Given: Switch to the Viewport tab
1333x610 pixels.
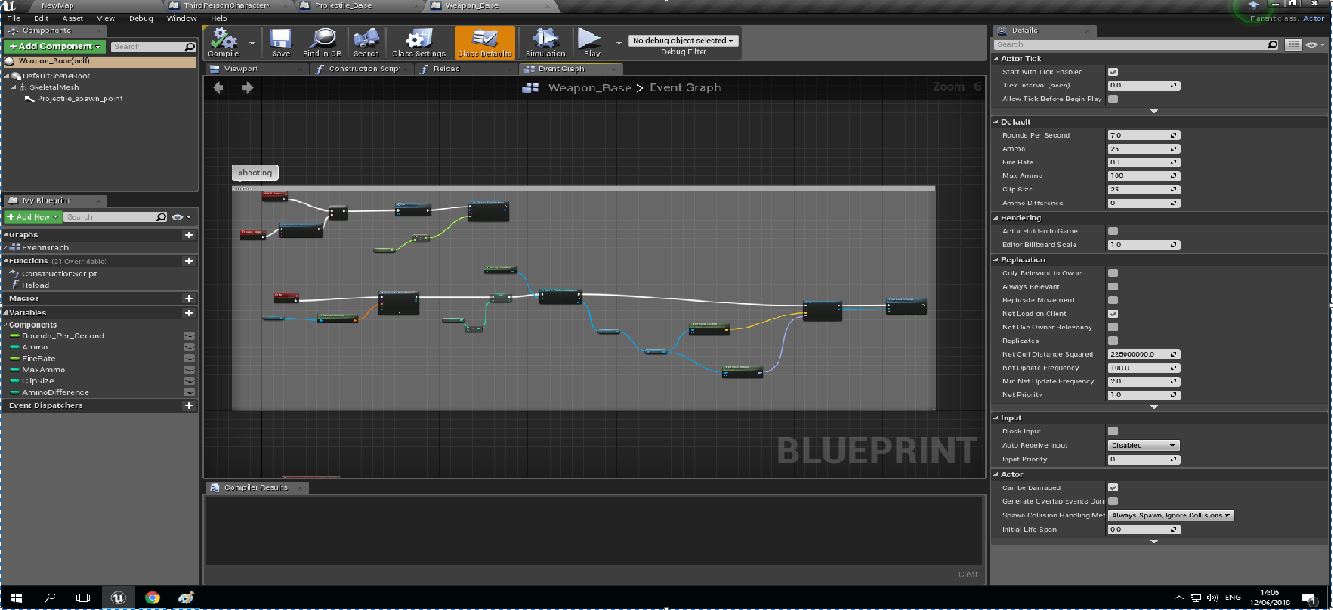Looking at the screenshot, I should (240, 69).
